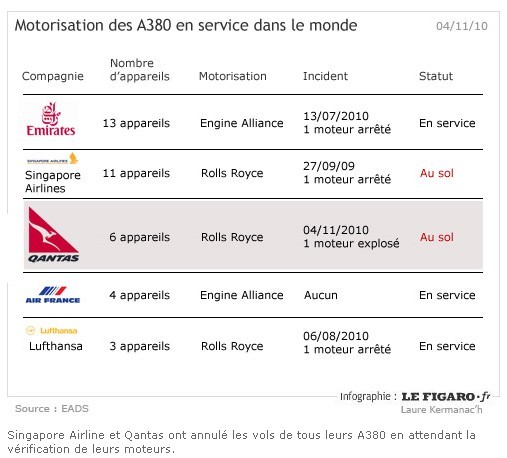The image size is (507, 458).
Task: Click the Source : EADS text
Action: click(52, 409)
